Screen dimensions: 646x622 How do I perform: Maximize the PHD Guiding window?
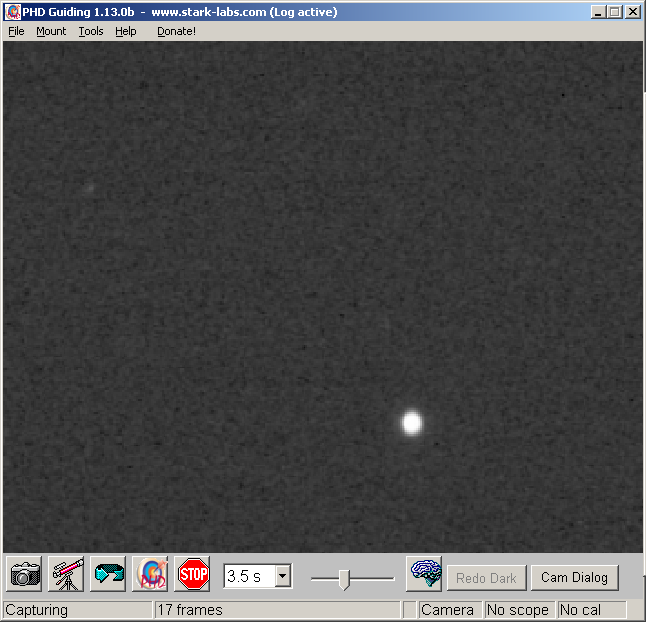pos(615,12)
